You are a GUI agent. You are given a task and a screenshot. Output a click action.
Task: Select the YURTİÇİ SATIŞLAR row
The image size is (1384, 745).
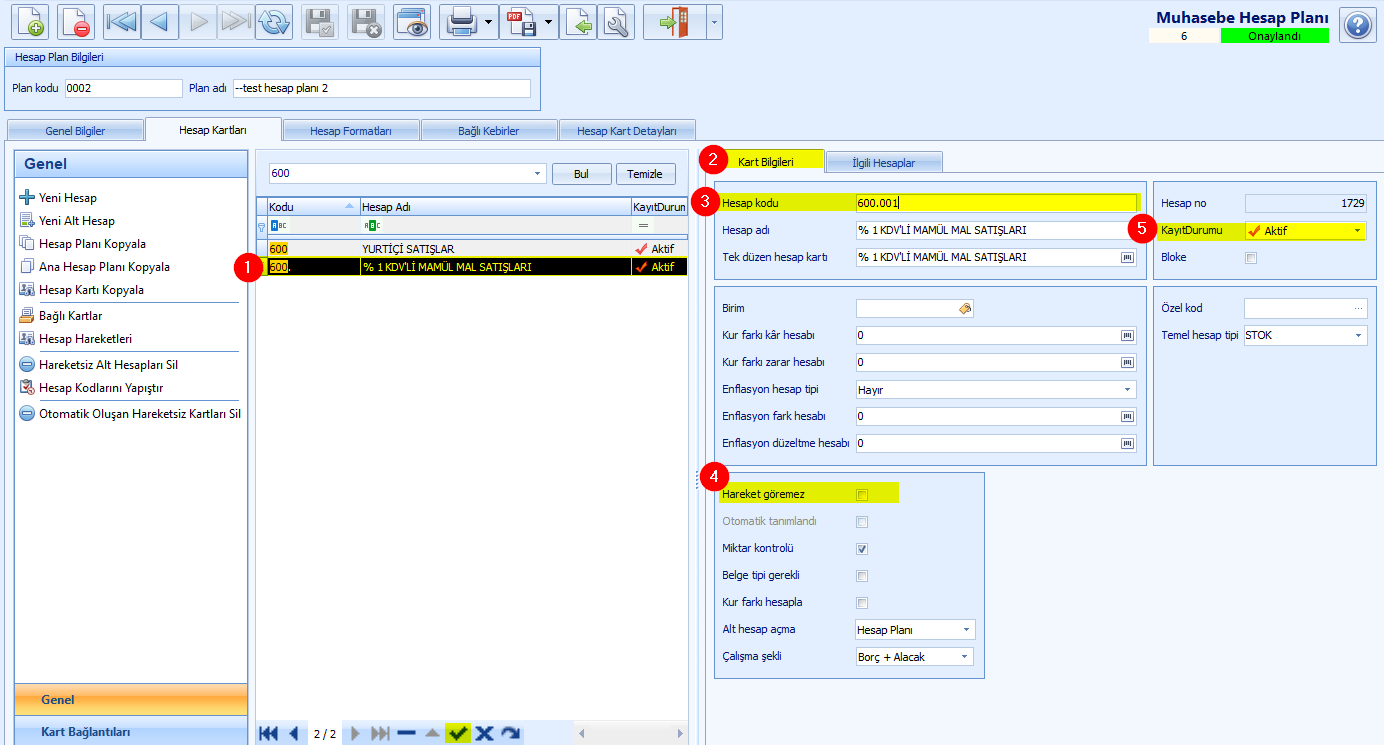tap(471, 248)
